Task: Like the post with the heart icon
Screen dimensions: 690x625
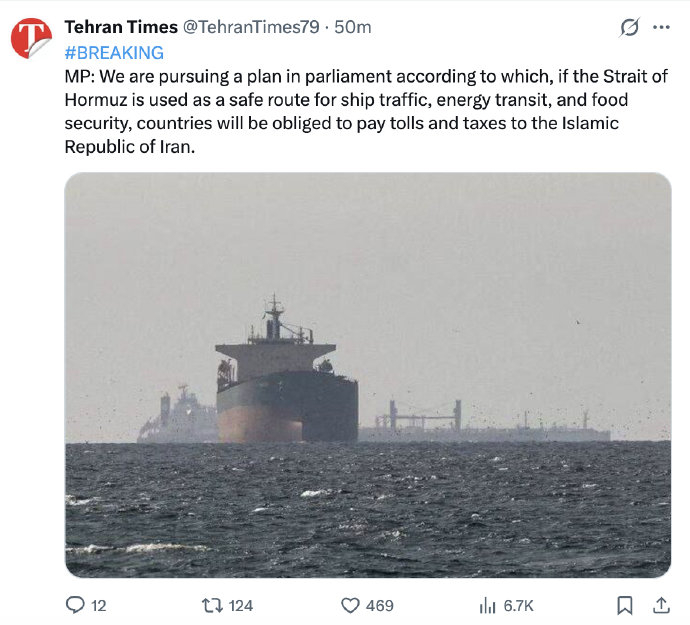Action: [x=350, y=605]
